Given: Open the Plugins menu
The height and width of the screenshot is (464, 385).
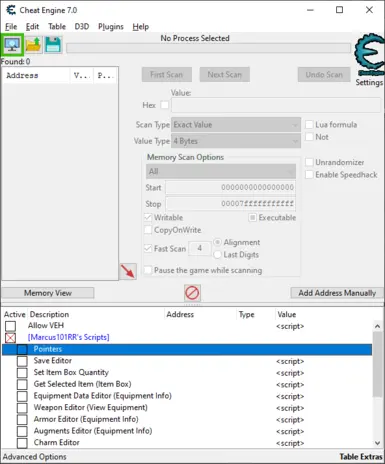Looking at the screenshot, I should click(111, 27).
